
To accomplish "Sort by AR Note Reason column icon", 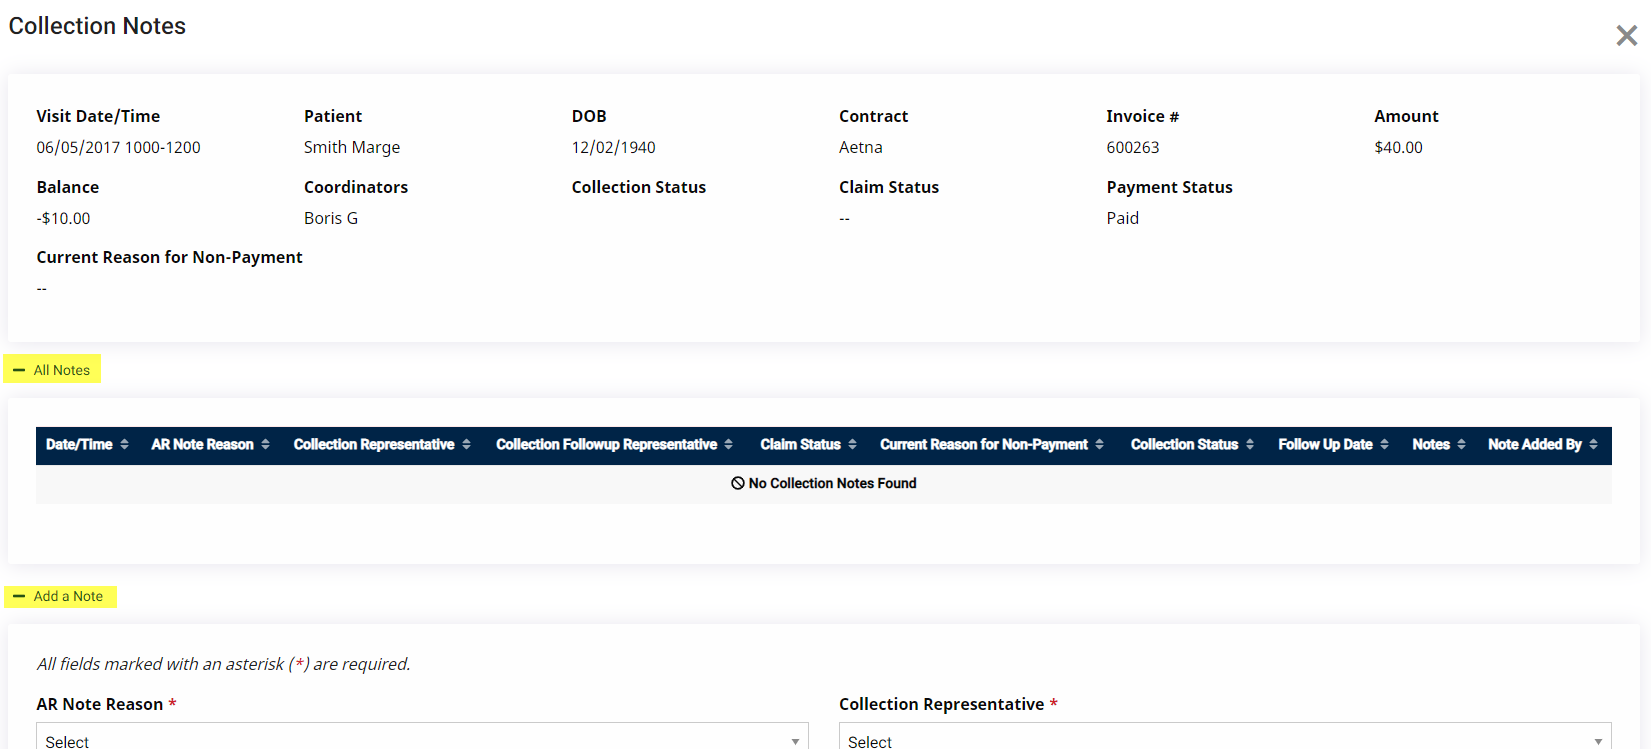I will 265,445.
